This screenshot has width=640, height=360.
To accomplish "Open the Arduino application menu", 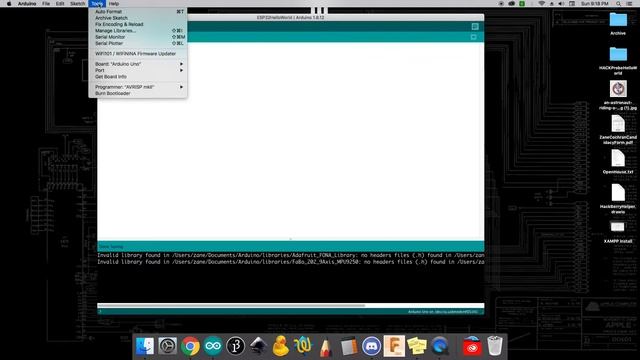I will pyautogui.click(x=27, y=4).
